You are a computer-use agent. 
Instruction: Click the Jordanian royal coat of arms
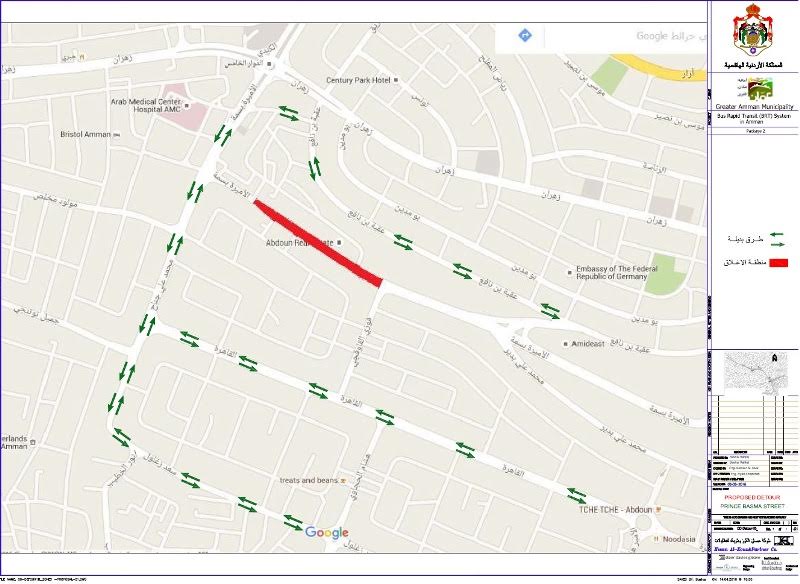click(753, 31)
